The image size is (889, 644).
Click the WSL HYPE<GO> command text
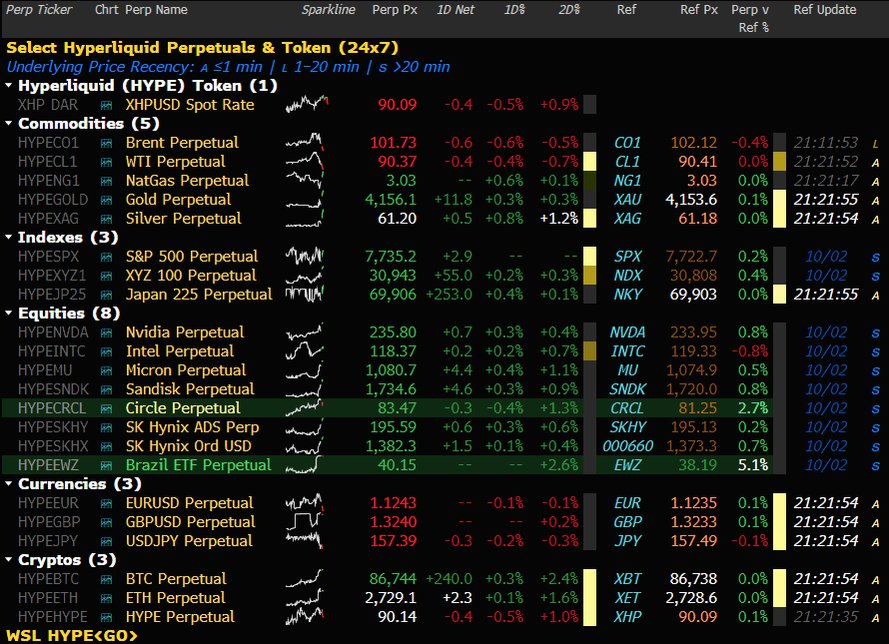click(71, 635)
